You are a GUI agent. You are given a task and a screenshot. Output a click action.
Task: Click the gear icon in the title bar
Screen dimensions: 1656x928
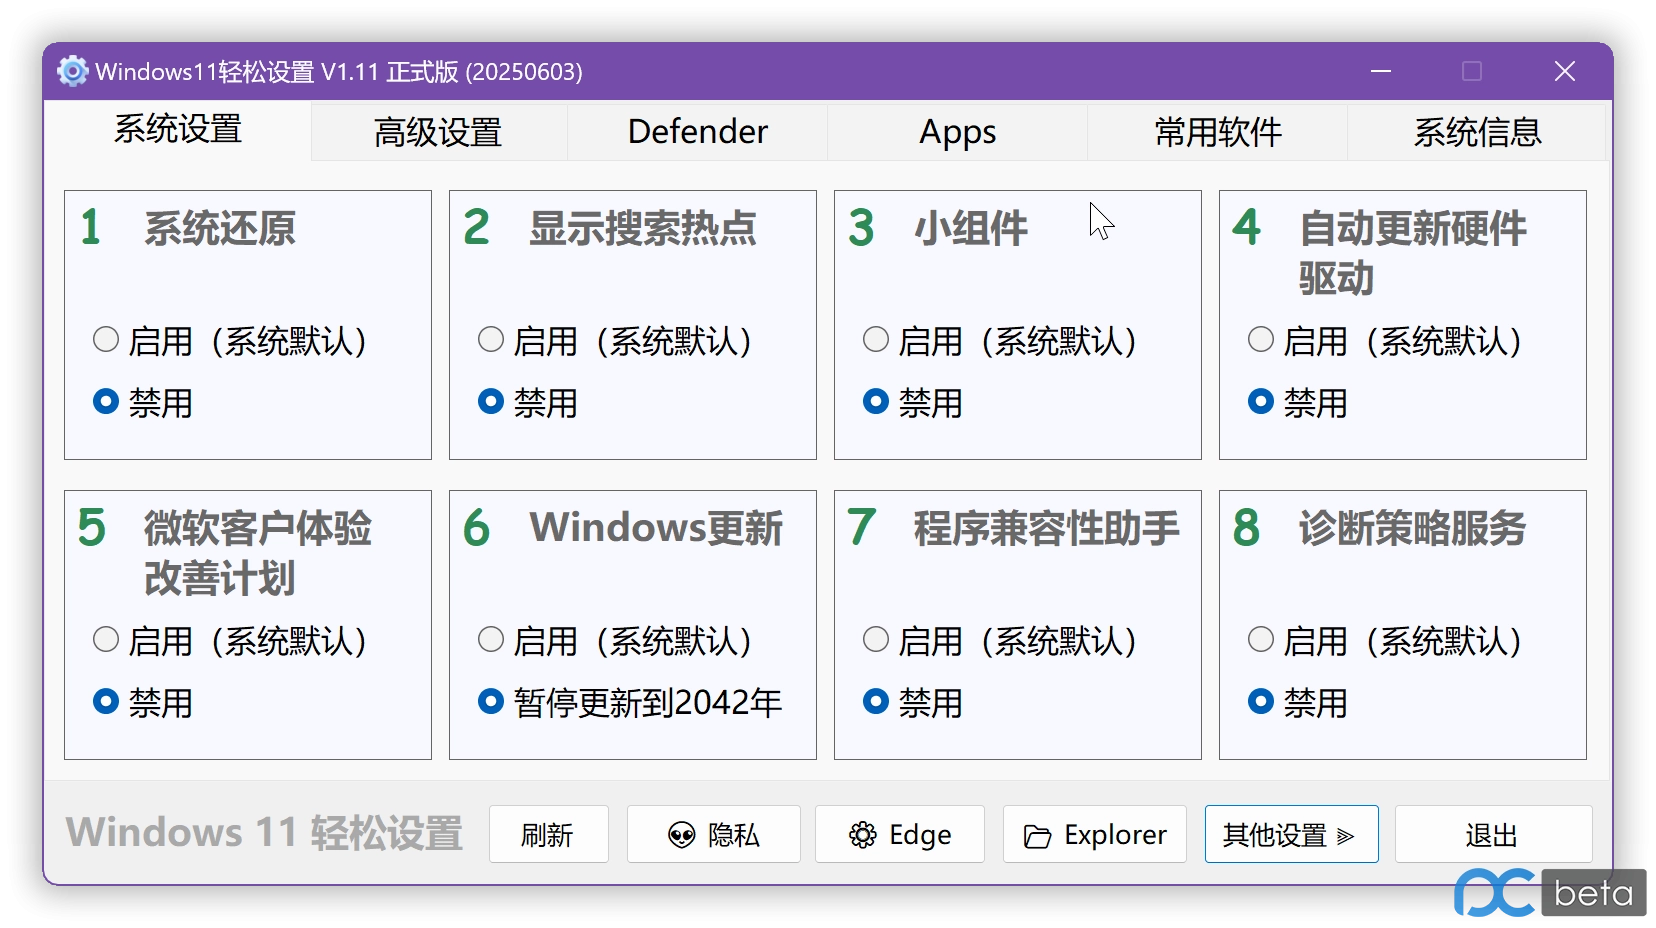(71, 71)
